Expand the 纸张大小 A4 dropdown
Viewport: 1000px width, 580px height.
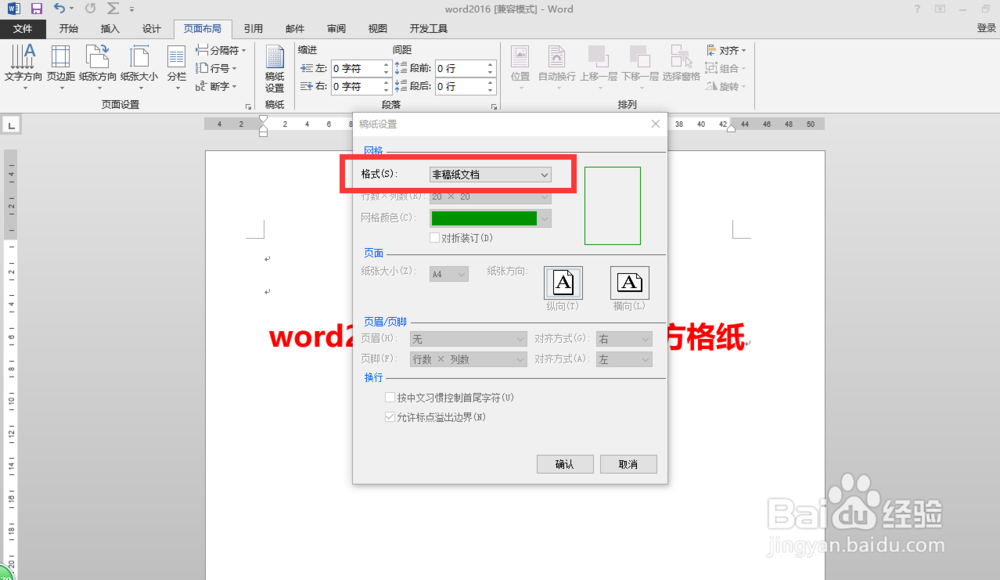pos(462,274)
